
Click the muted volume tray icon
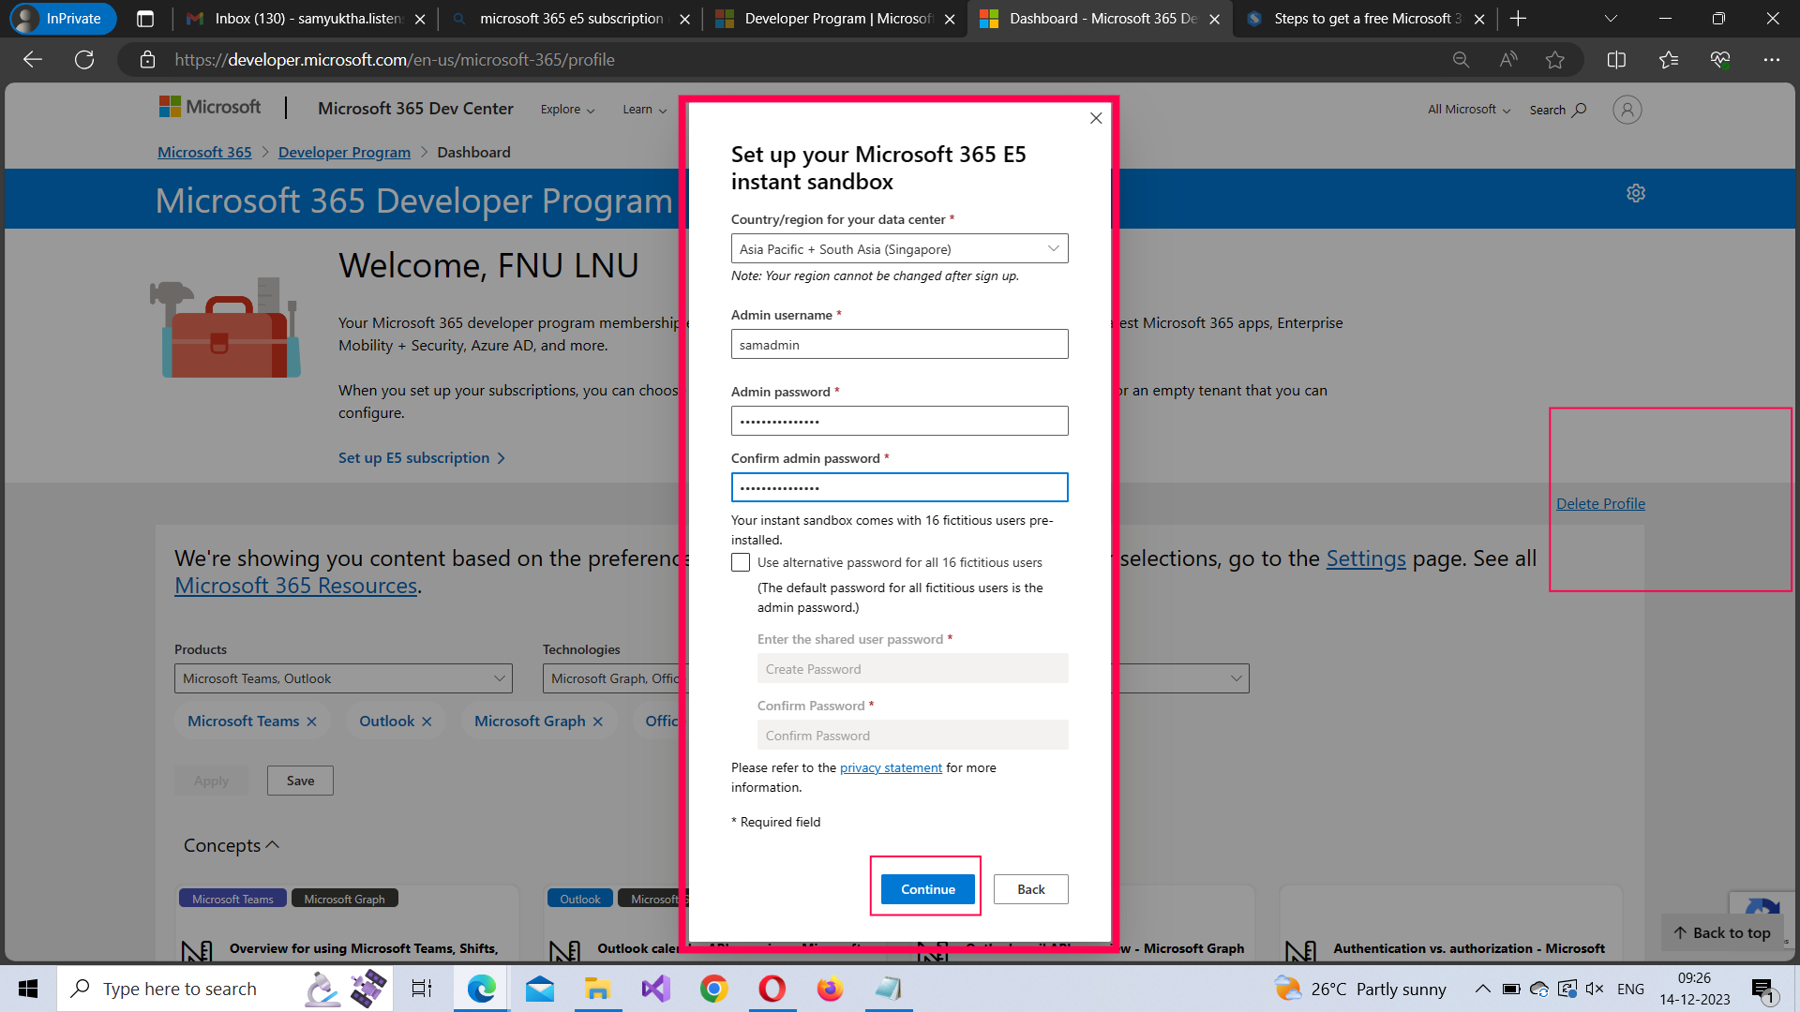tap(1595, 989)
